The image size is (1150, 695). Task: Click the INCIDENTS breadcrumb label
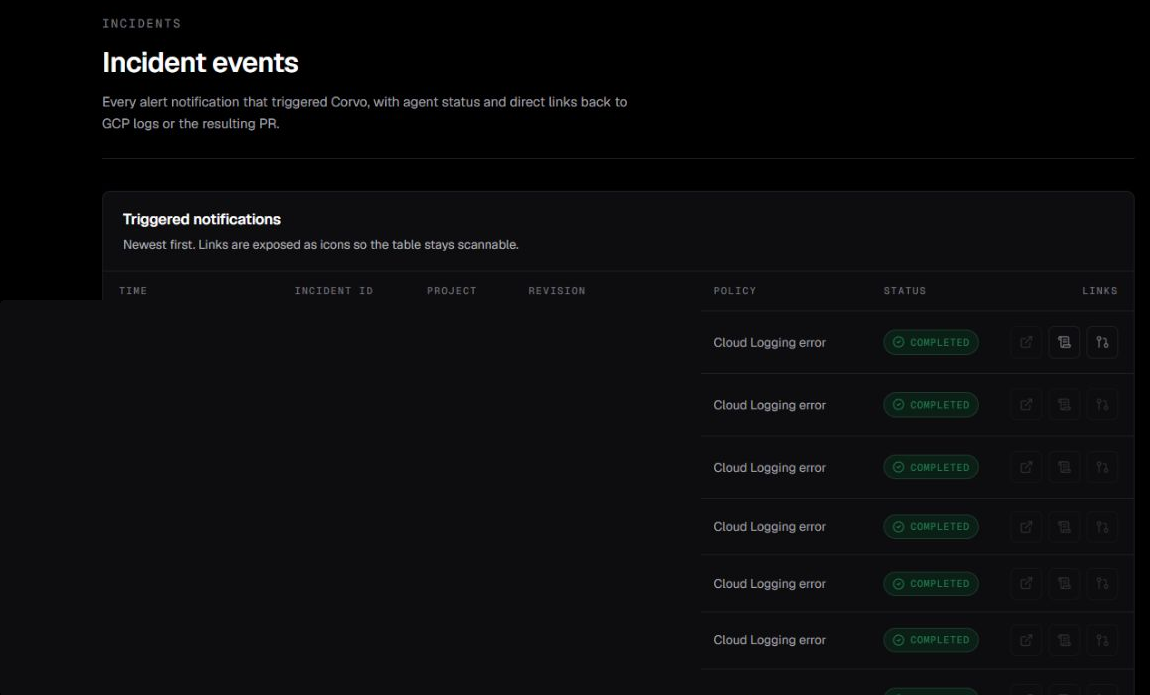point(142,23)
